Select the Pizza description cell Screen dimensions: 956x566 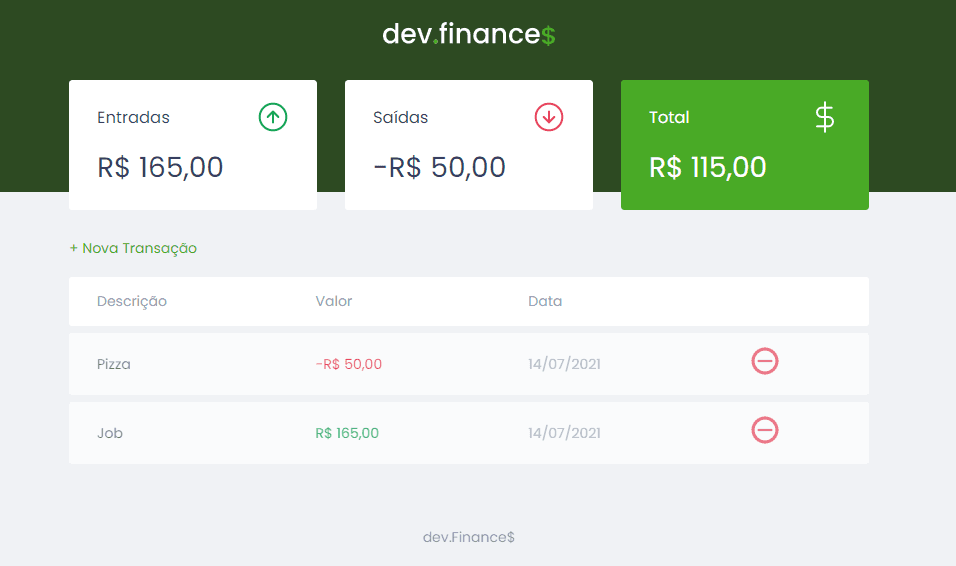click(x=114, y=364)
